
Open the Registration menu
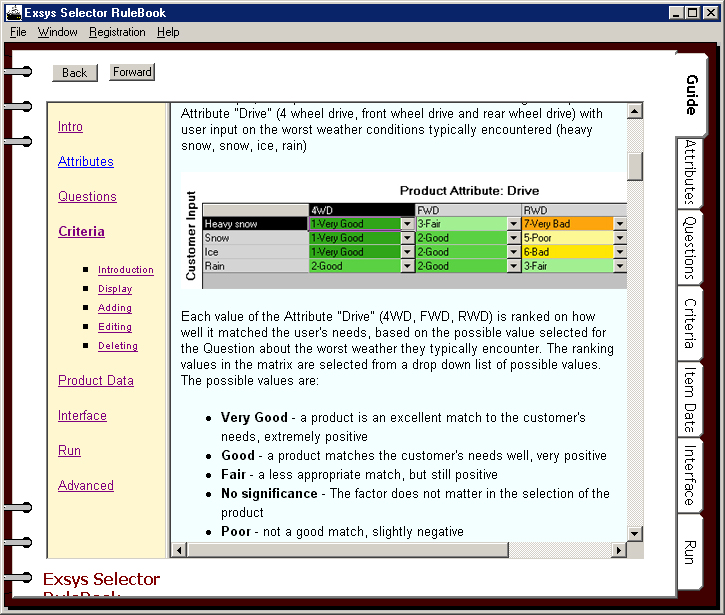tap(117, 32)
